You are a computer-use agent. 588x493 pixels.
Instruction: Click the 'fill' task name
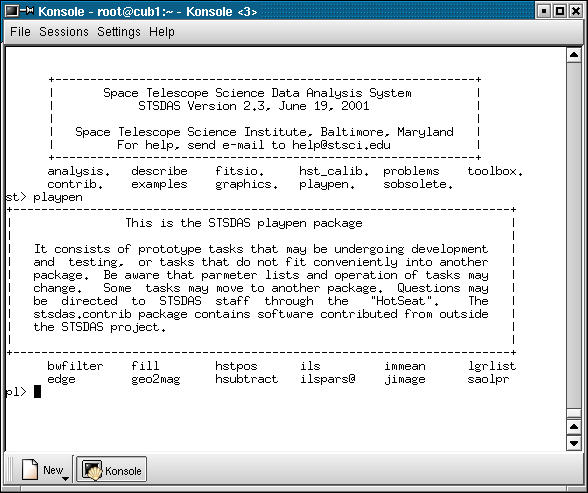145,366
